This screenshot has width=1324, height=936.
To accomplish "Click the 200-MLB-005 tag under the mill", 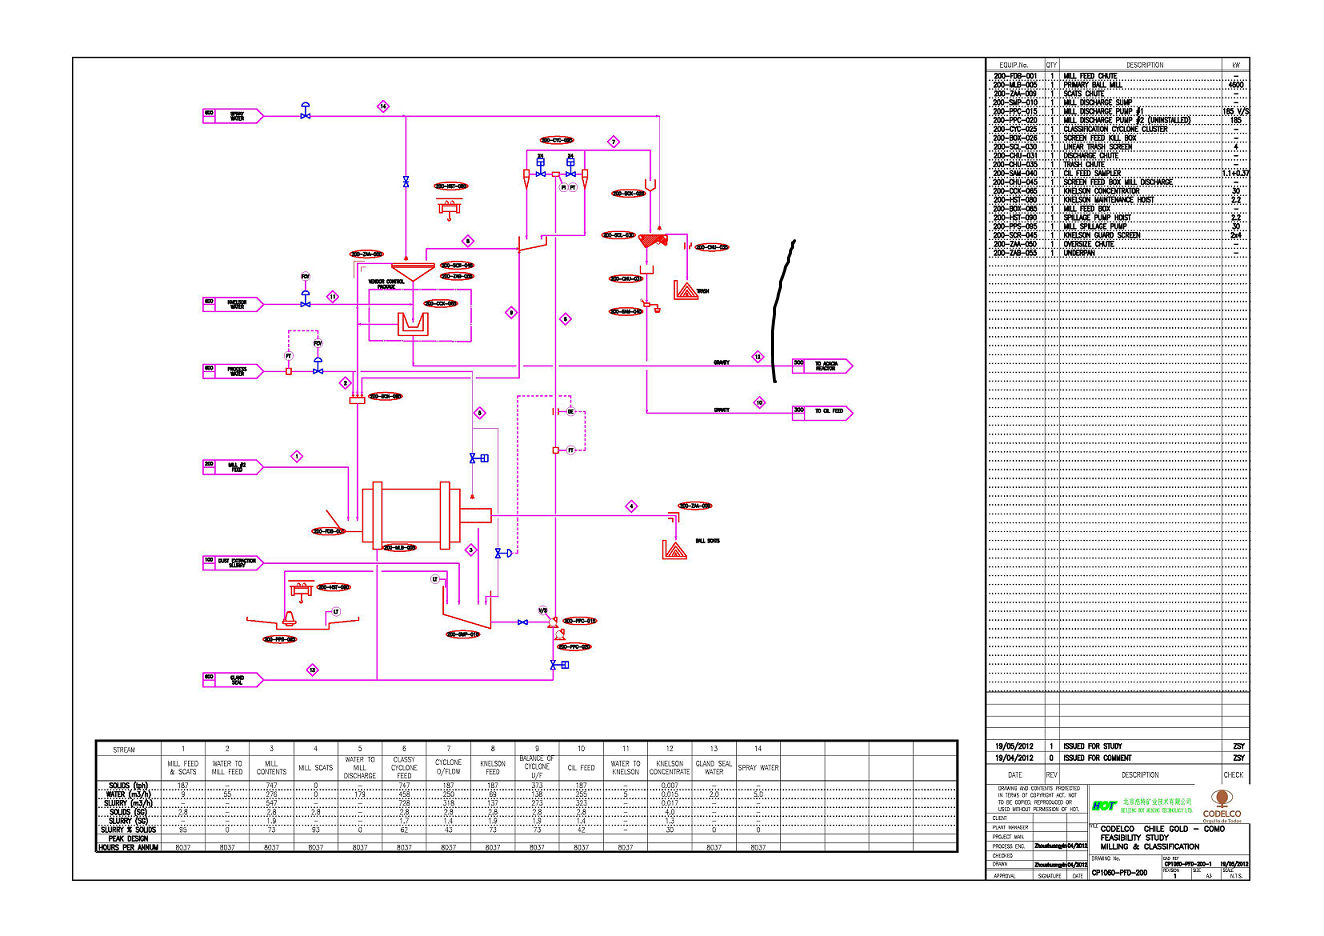I will point(400,548).
